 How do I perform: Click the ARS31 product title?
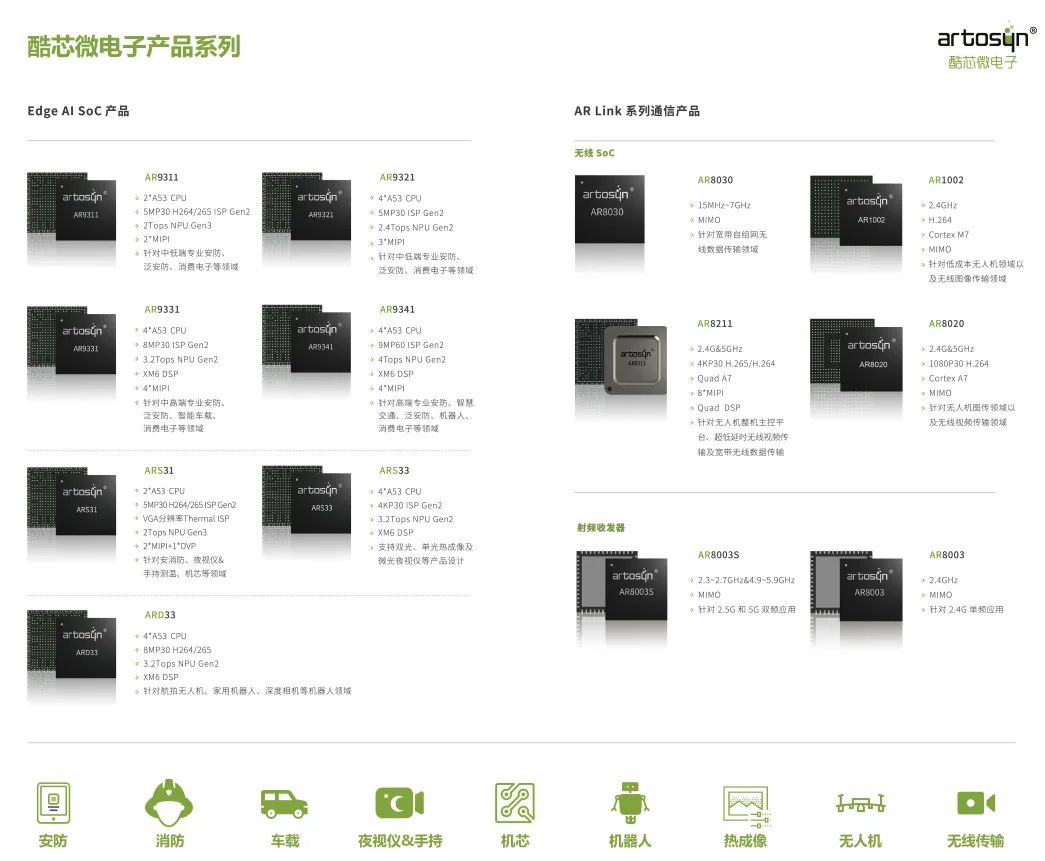click(x=159, y=470)
